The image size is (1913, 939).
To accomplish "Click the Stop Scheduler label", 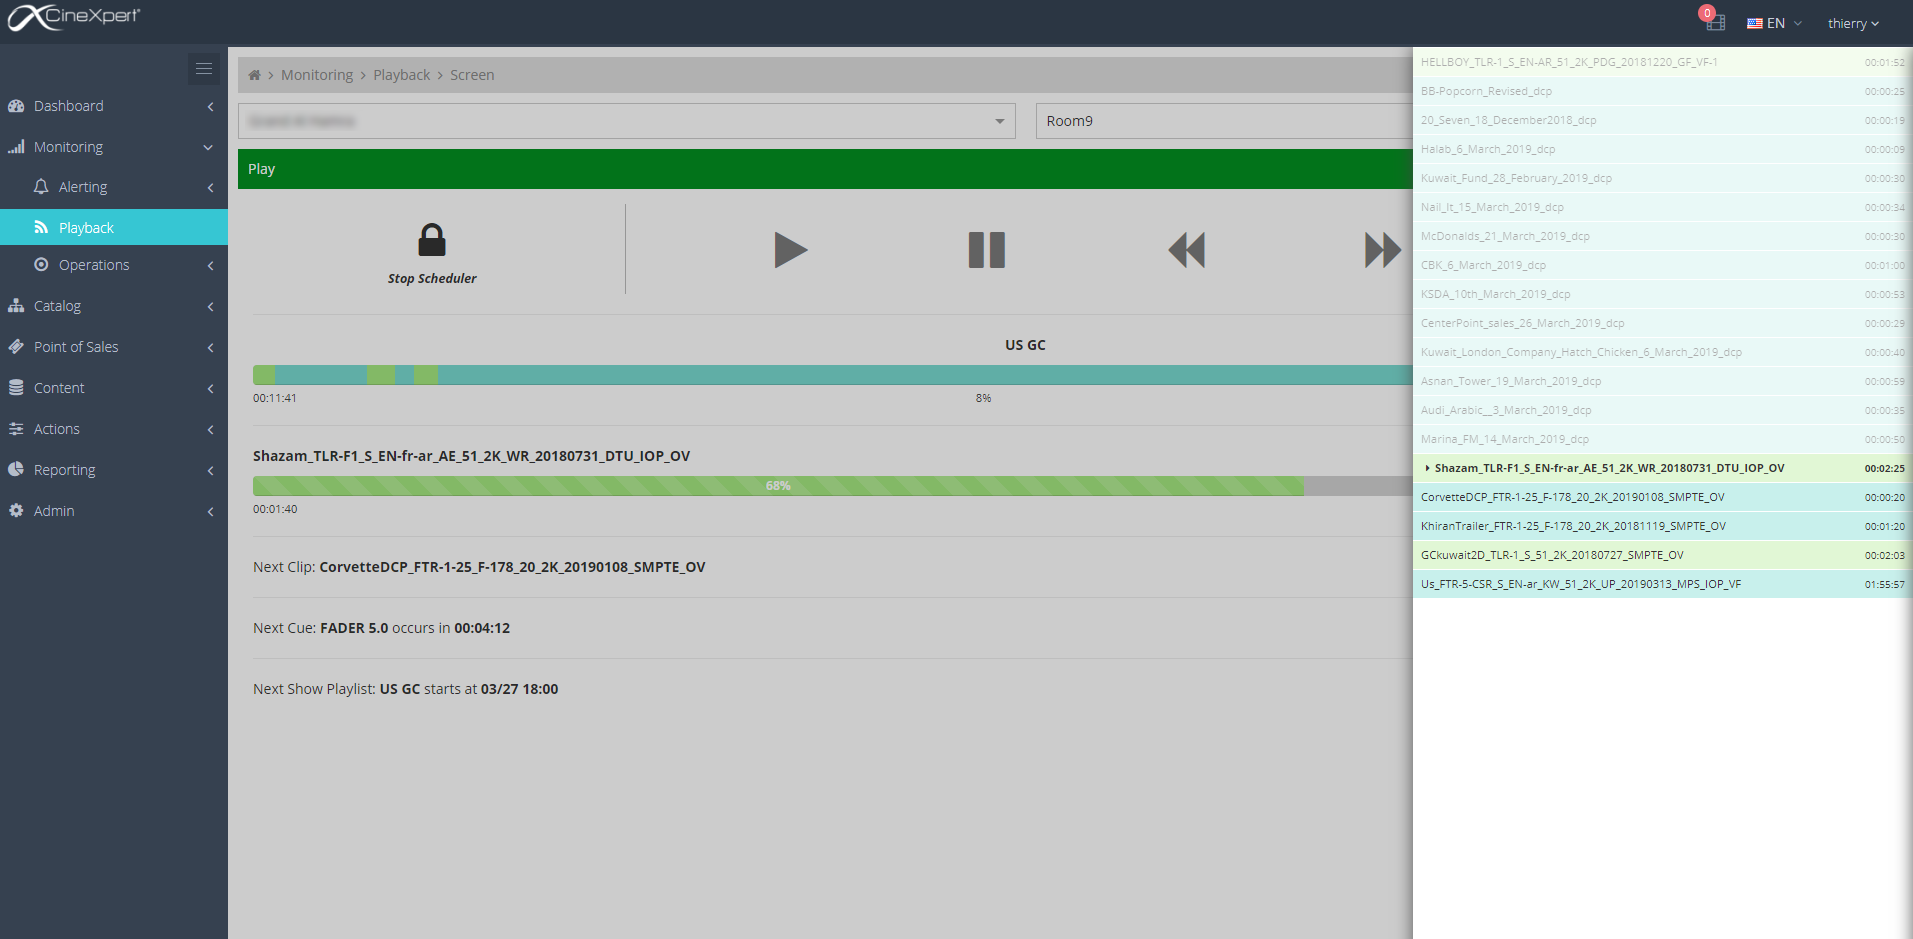I will (x=432, y=279).
